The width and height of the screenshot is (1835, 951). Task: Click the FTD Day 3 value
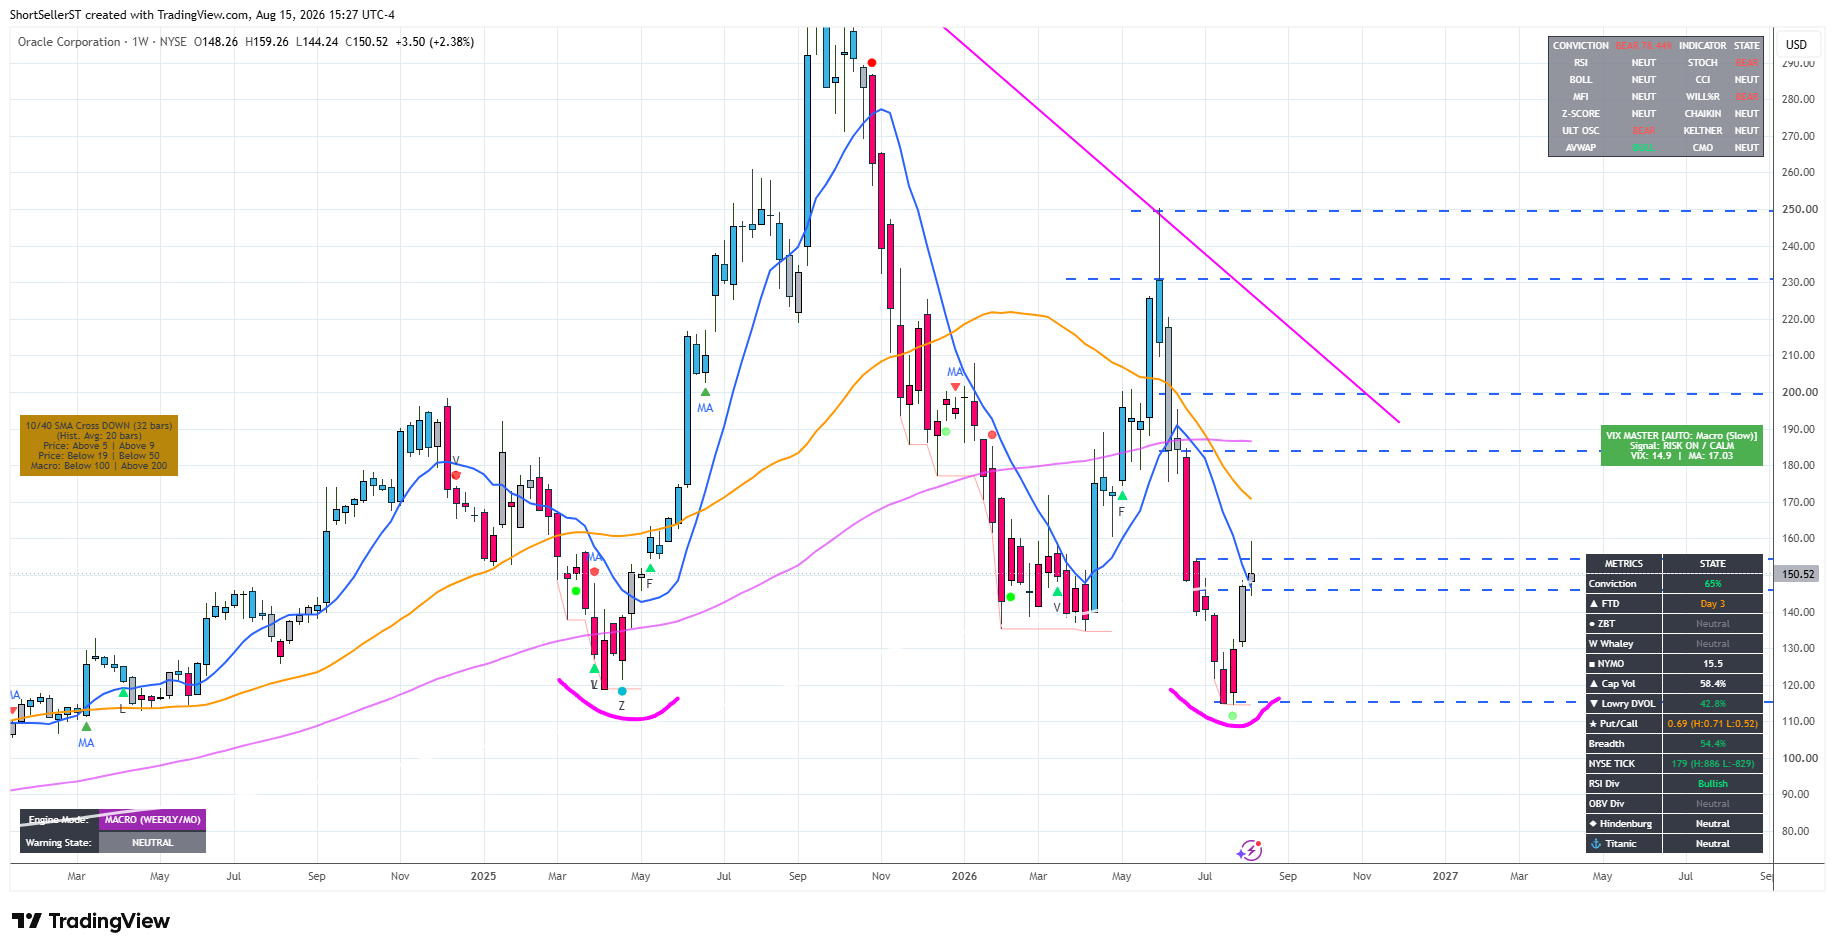click(1713, 604)
